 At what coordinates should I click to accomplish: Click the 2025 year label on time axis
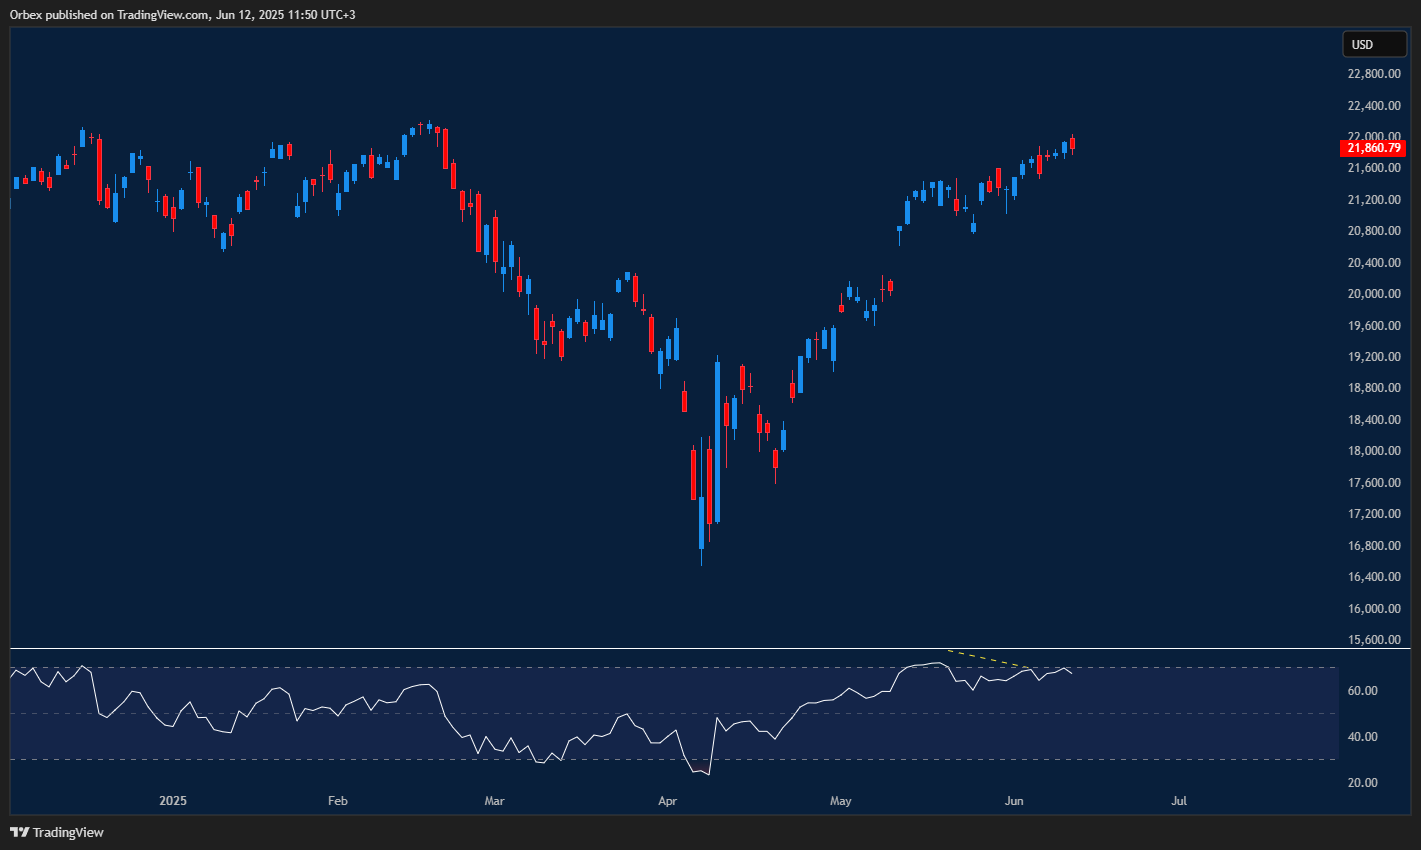tap(173, 801)
